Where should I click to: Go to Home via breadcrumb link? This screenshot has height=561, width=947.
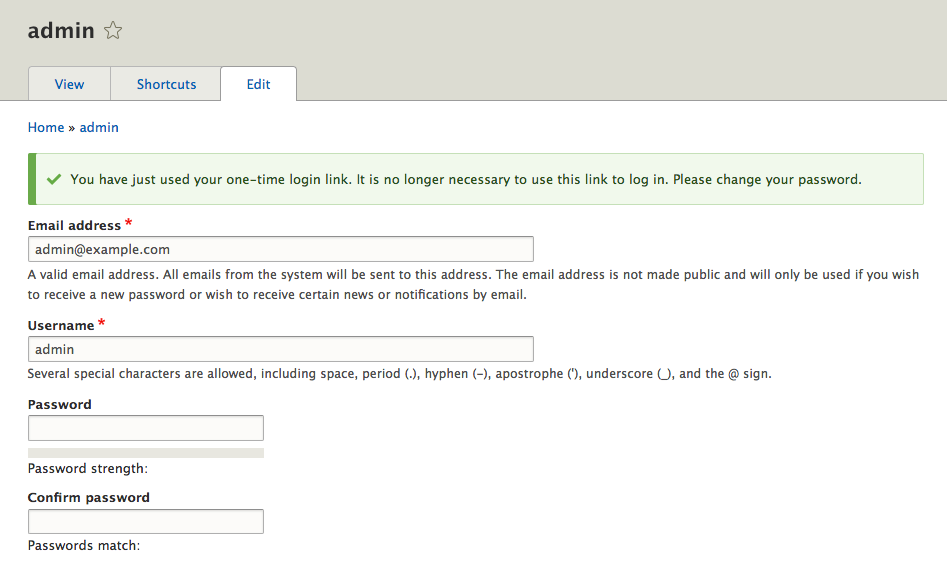(46, 127)
